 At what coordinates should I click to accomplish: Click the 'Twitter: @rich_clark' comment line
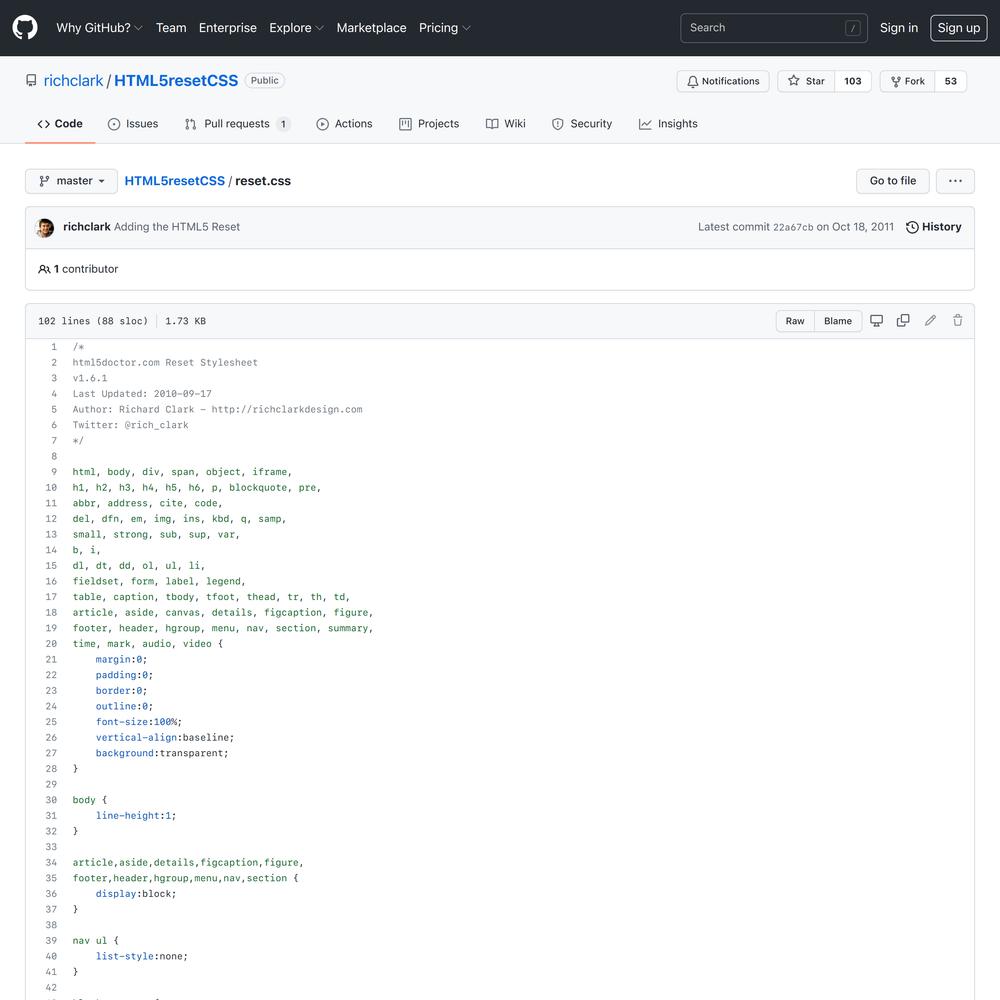click(x=131, y=425)
